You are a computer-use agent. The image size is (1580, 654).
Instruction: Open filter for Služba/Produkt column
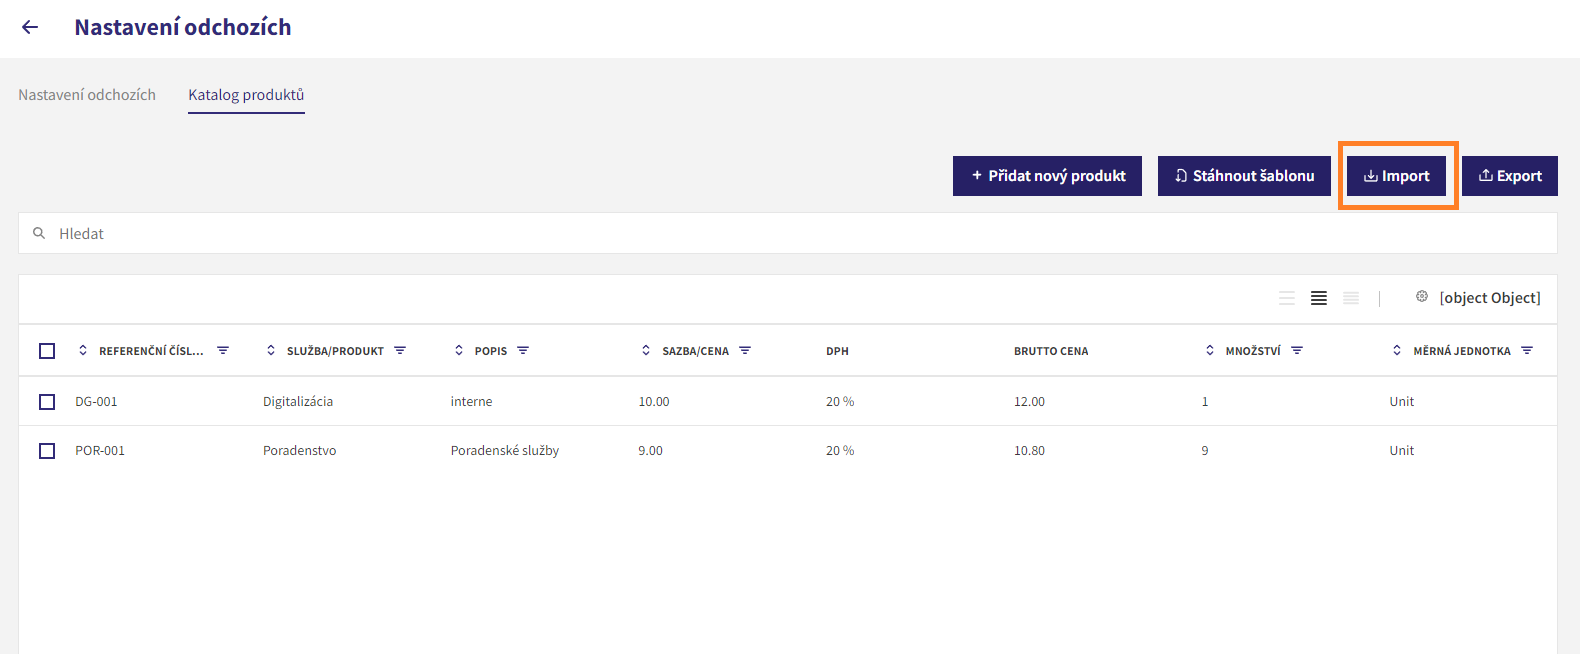(400, 351)
